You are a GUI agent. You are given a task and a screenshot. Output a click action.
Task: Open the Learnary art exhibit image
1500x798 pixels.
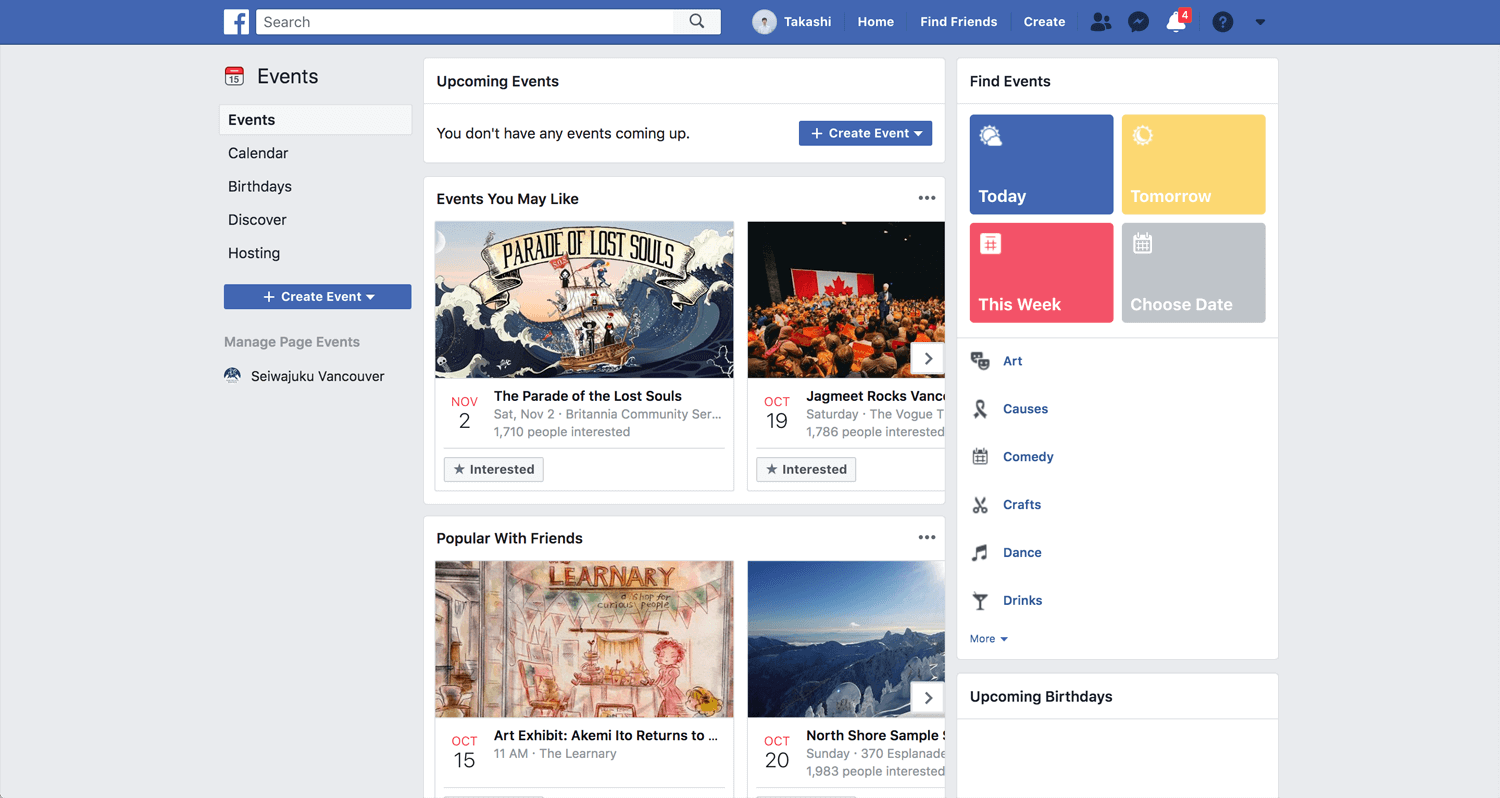click(x=584, y=639)
